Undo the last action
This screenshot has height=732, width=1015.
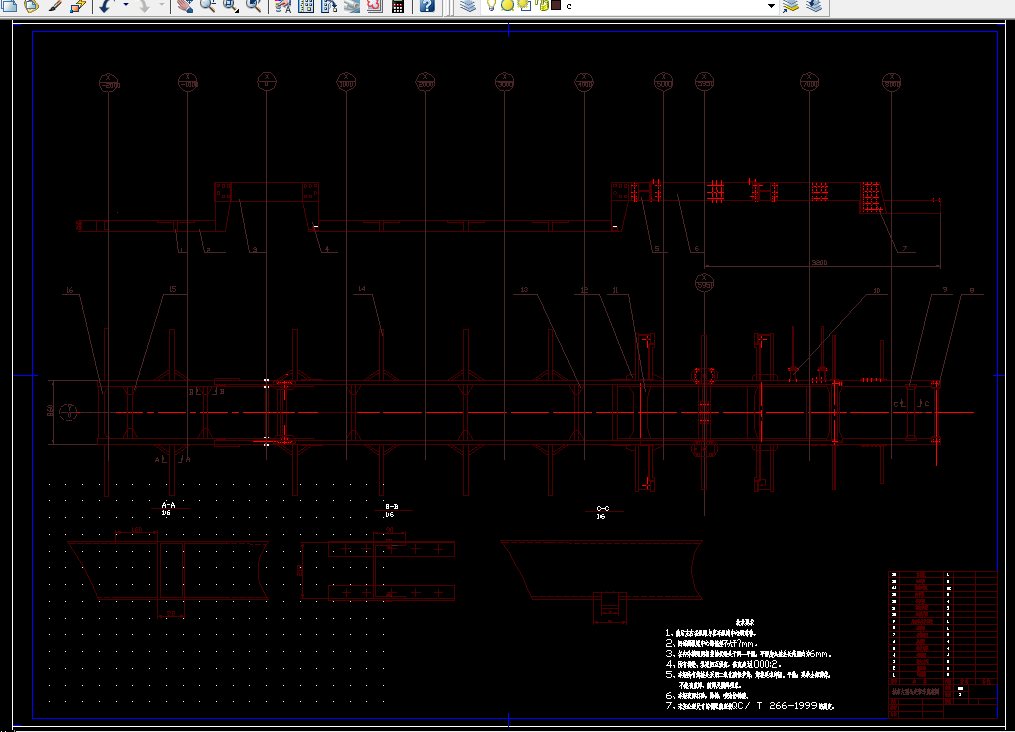click(106, 6)
